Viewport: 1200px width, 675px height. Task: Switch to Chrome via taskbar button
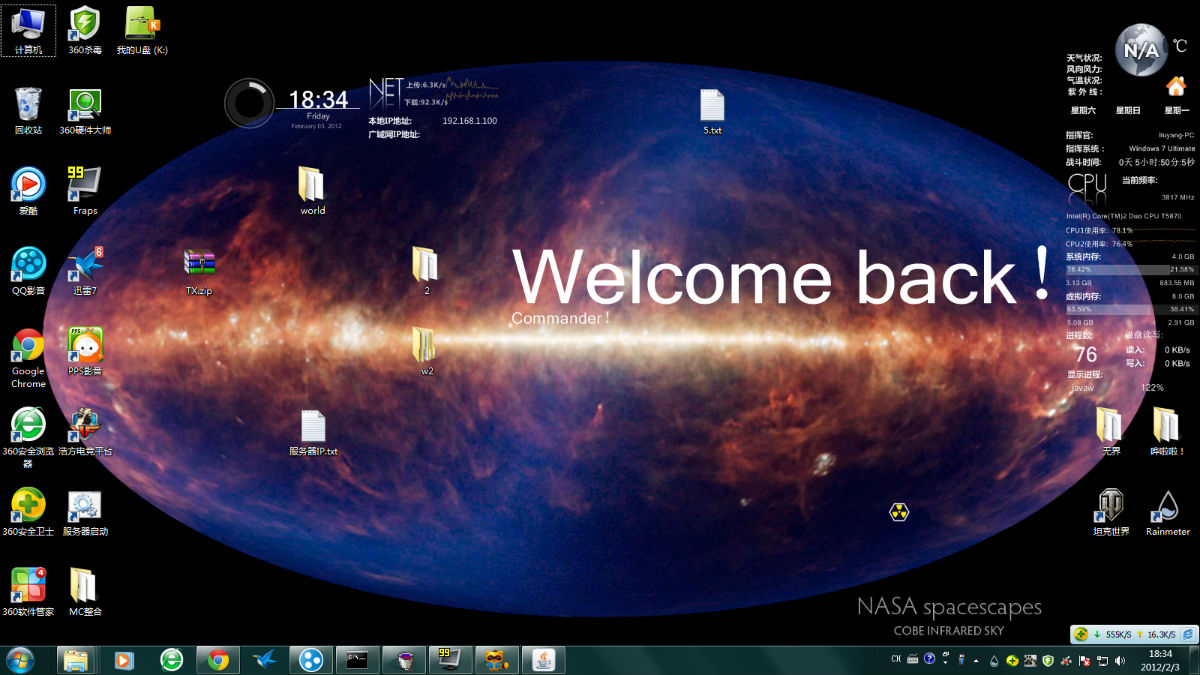click(x=218, y=660)
